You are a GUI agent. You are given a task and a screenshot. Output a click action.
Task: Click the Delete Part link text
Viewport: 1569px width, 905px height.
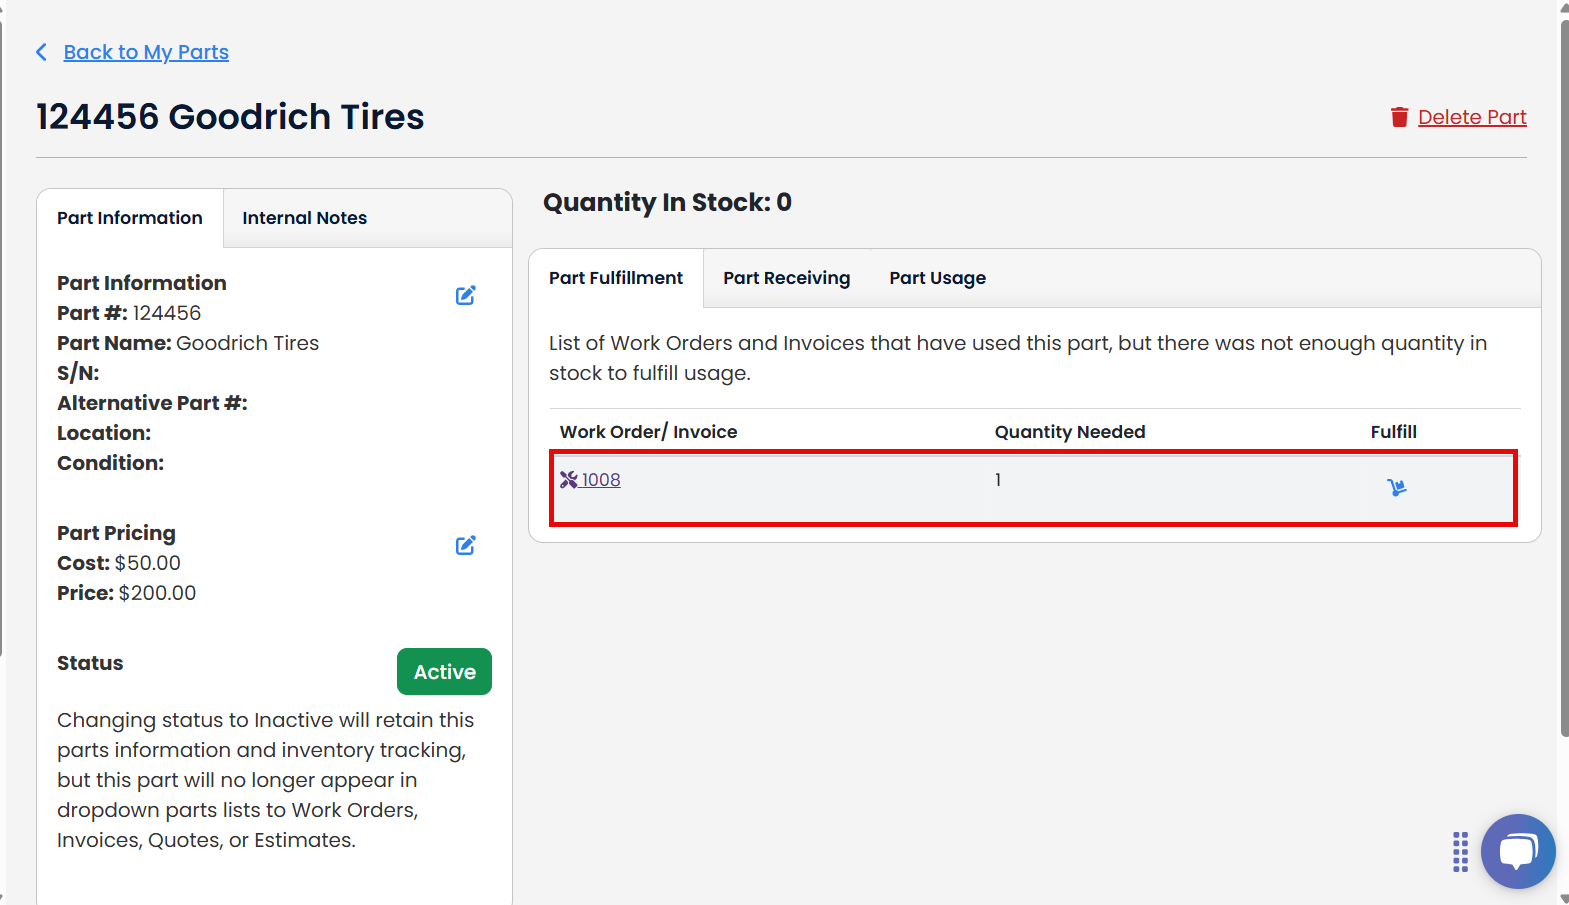click(1471, 117)
